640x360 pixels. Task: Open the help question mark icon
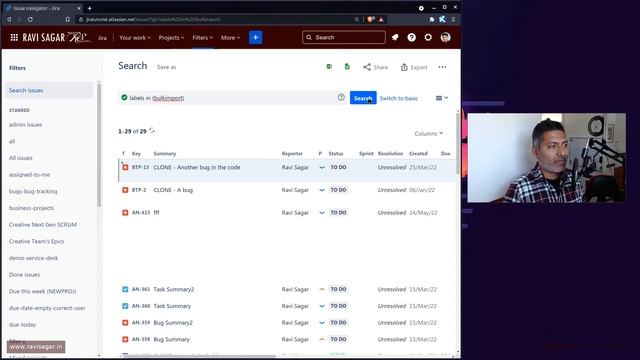[411, 38]
